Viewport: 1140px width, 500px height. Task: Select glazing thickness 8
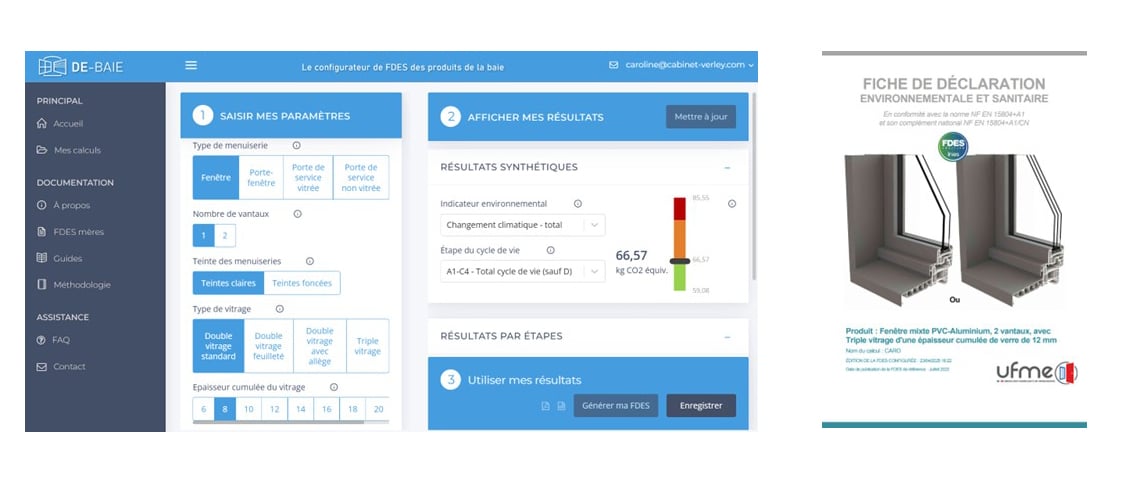225,409
